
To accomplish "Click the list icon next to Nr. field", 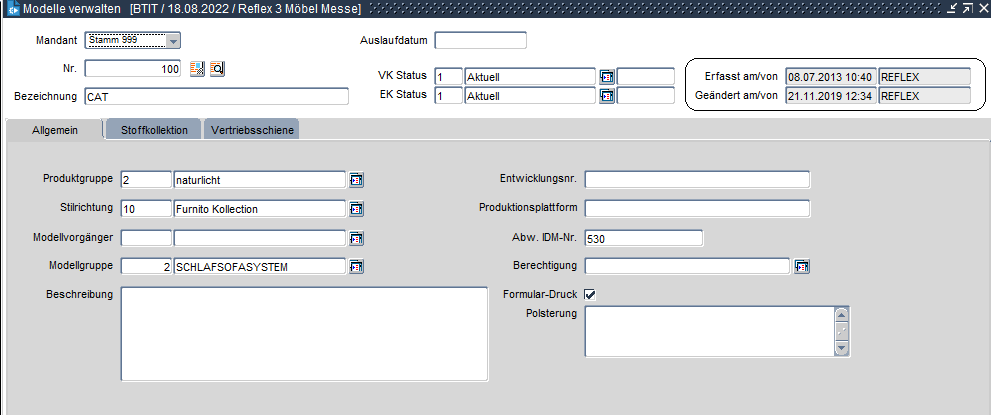I will 197,69.
